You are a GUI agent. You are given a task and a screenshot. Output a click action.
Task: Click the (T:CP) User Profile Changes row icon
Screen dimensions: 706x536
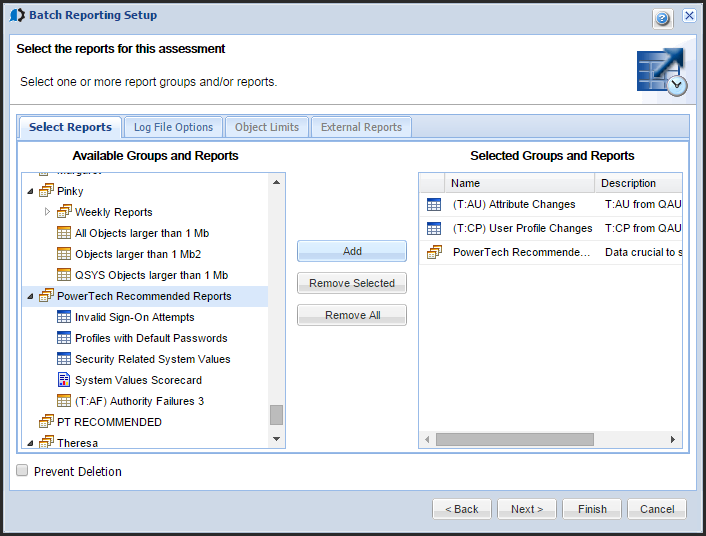pos(434,228)
